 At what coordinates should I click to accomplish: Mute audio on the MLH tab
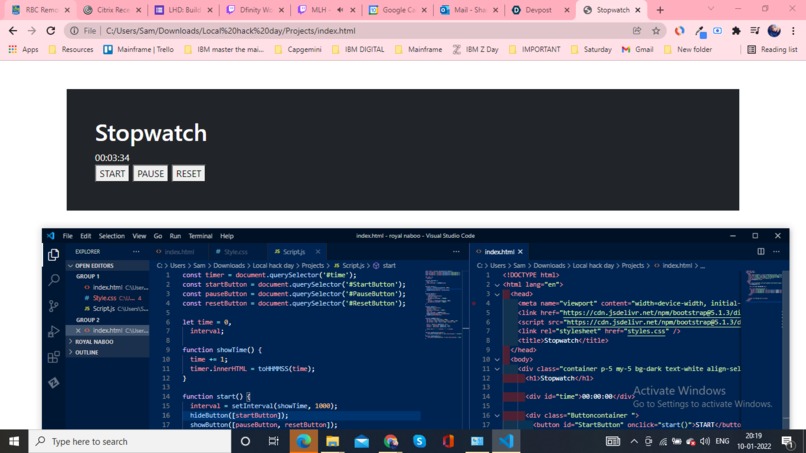340,10
